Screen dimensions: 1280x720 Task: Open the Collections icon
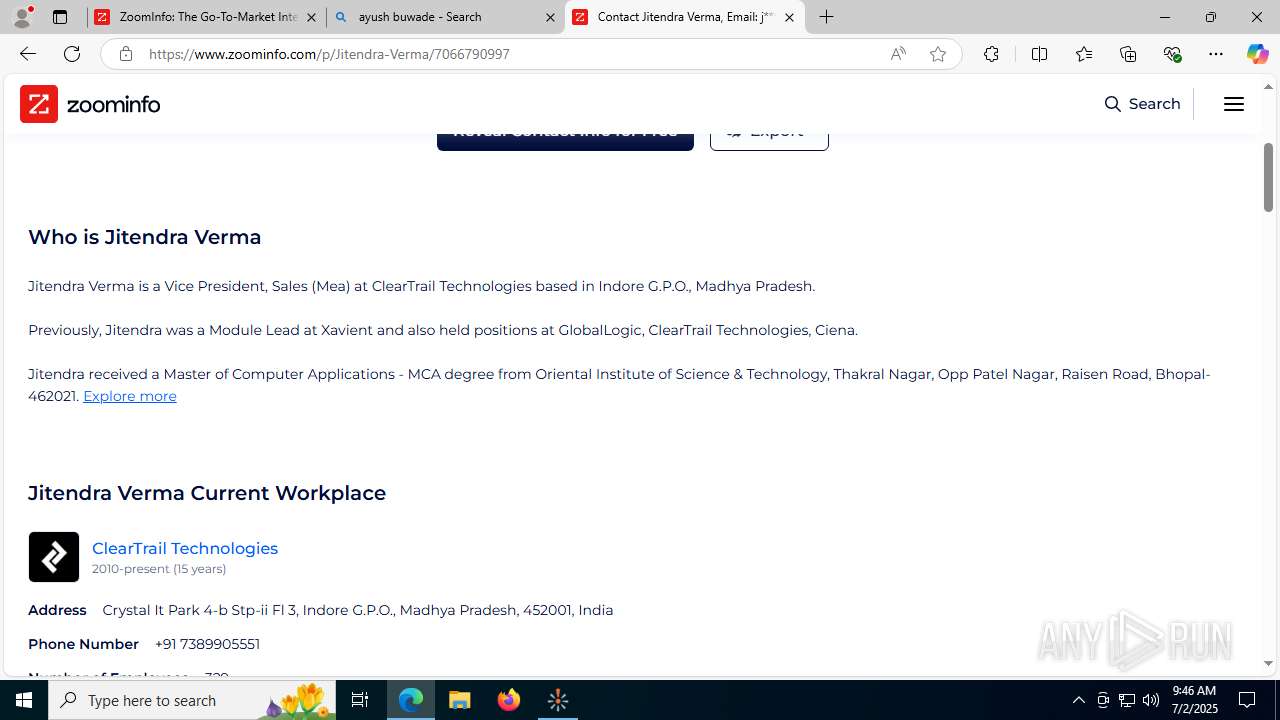coord(1128,54)
